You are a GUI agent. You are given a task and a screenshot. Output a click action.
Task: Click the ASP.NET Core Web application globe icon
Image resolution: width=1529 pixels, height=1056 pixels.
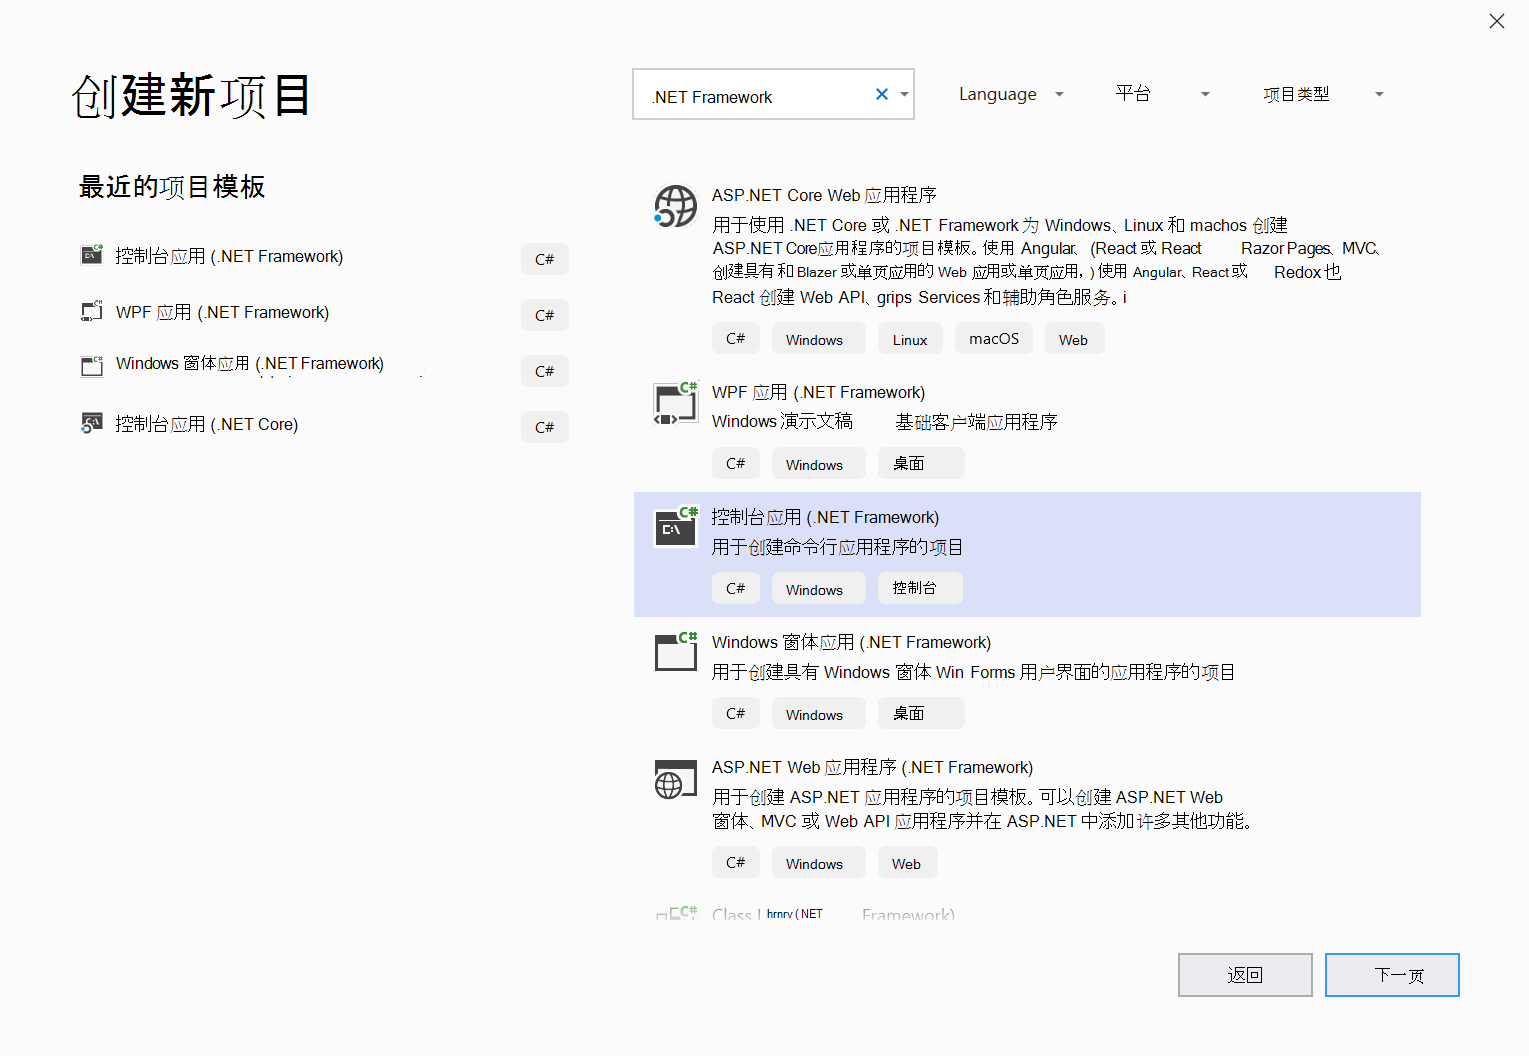675,206
